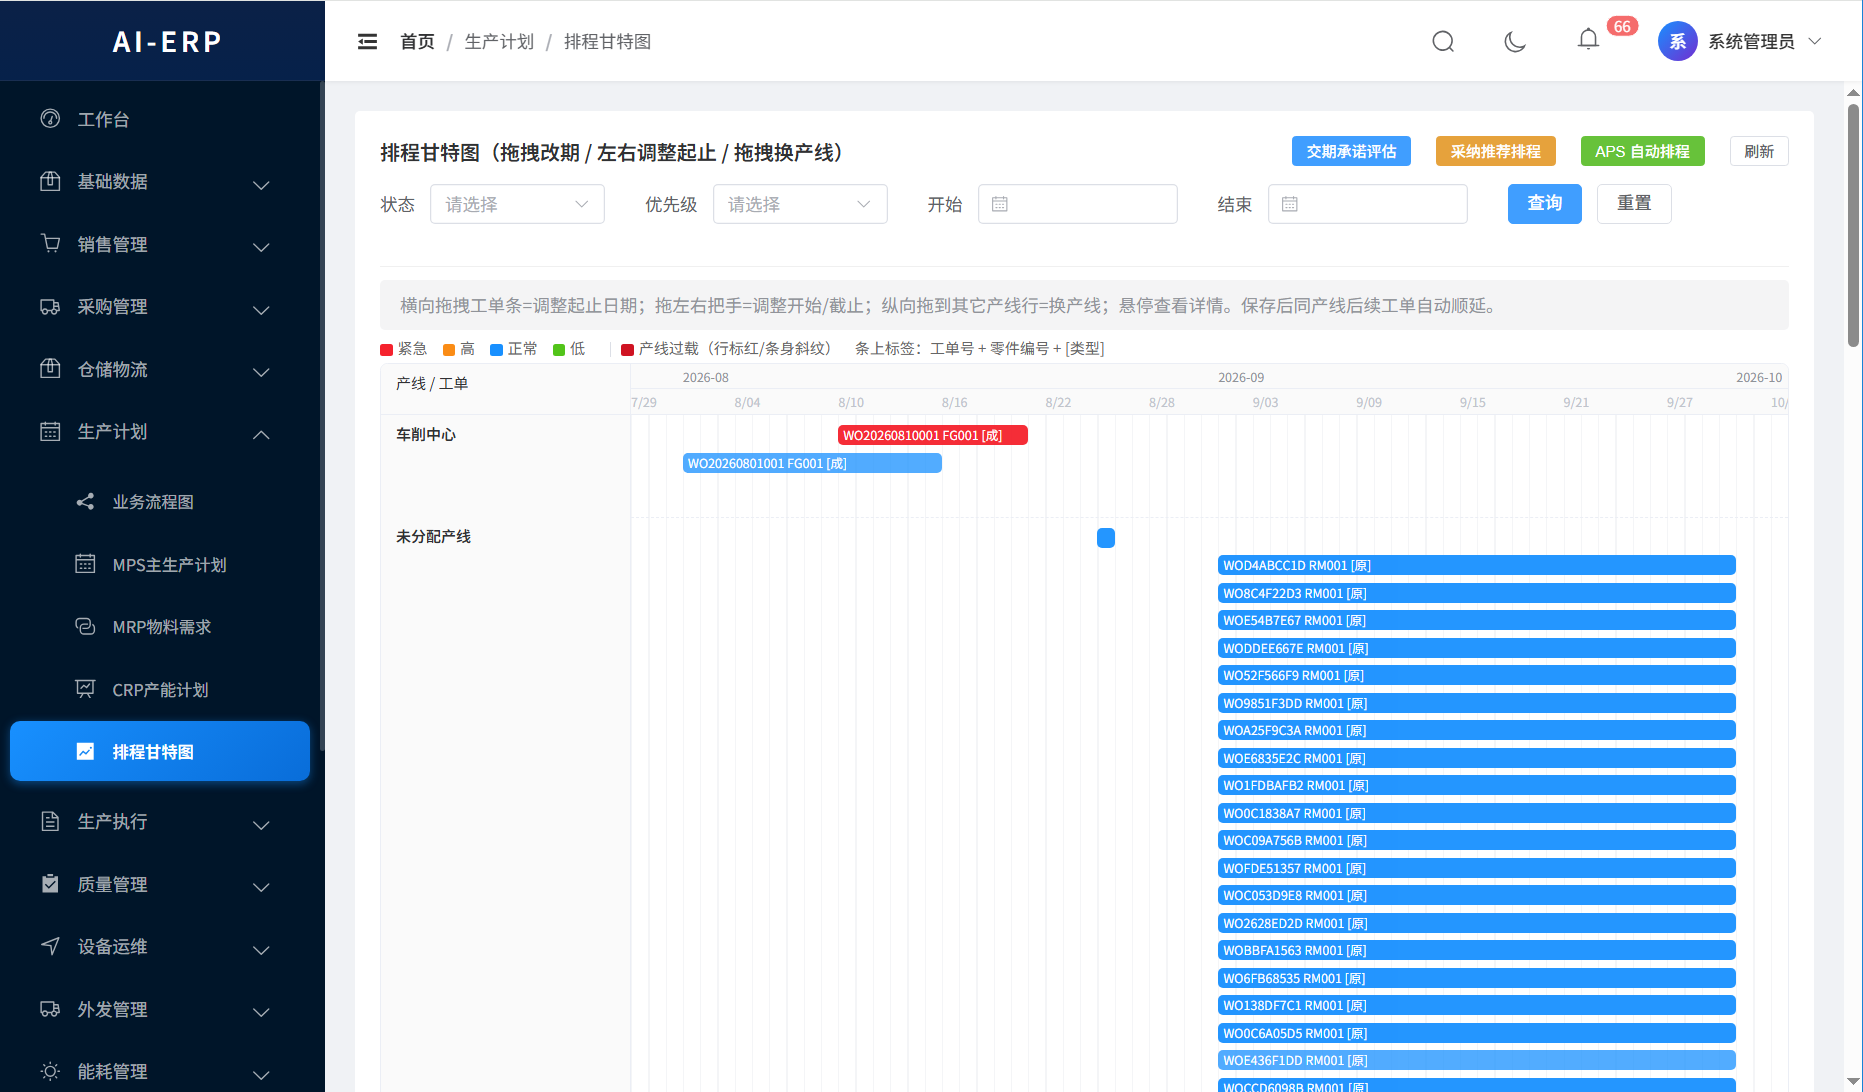Select blue bar WO20260801001 FG001
The height and width of the screenshot is (1092, 1863).
812,463
